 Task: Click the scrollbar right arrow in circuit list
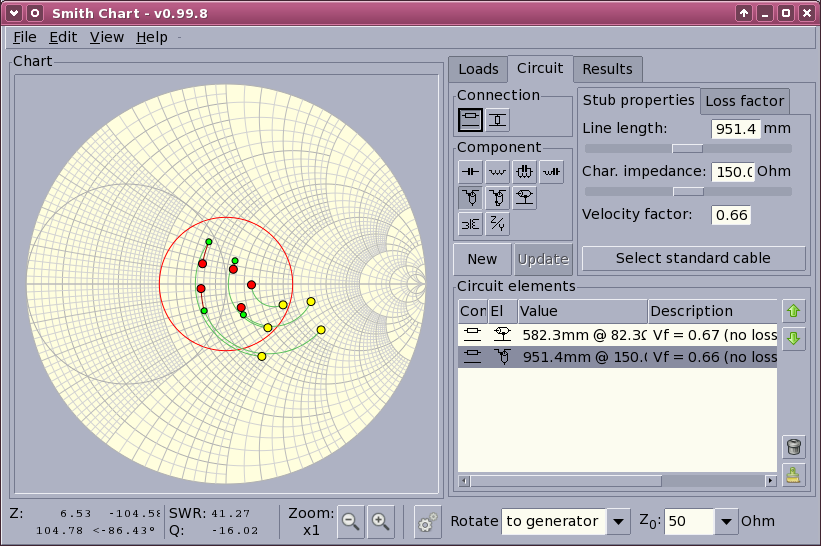(770, 481)
